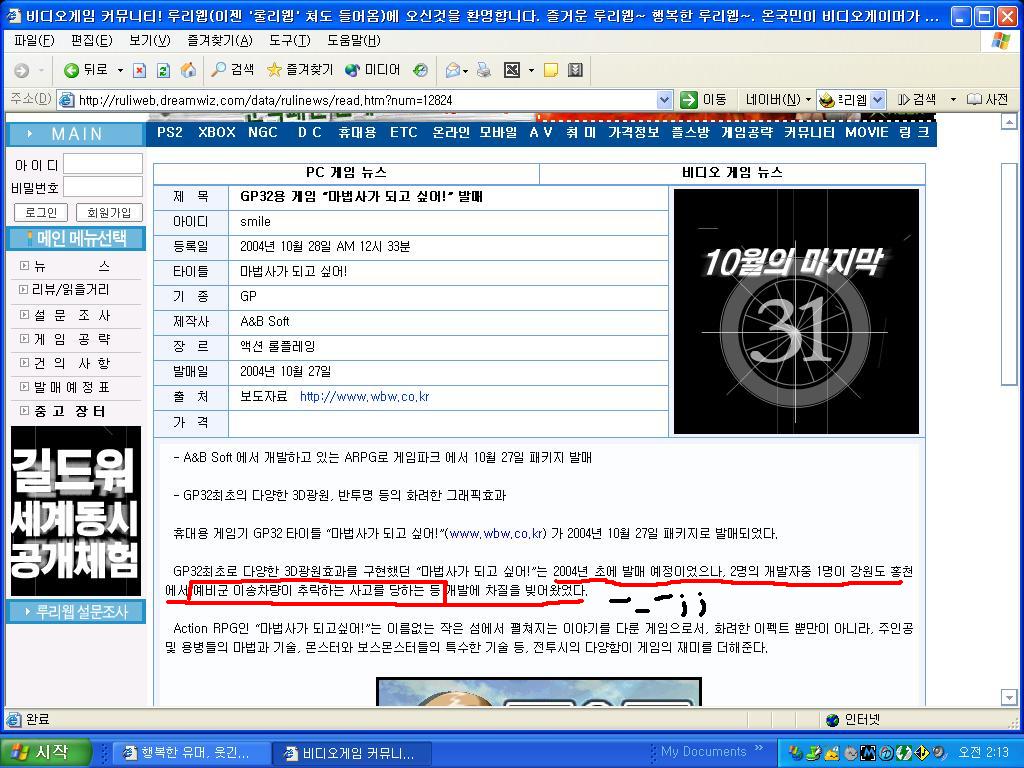The height and width of the screenshot is (768, 1024).
Task: Click the volume icon in the system tray
Action: (x=938, y=753)
